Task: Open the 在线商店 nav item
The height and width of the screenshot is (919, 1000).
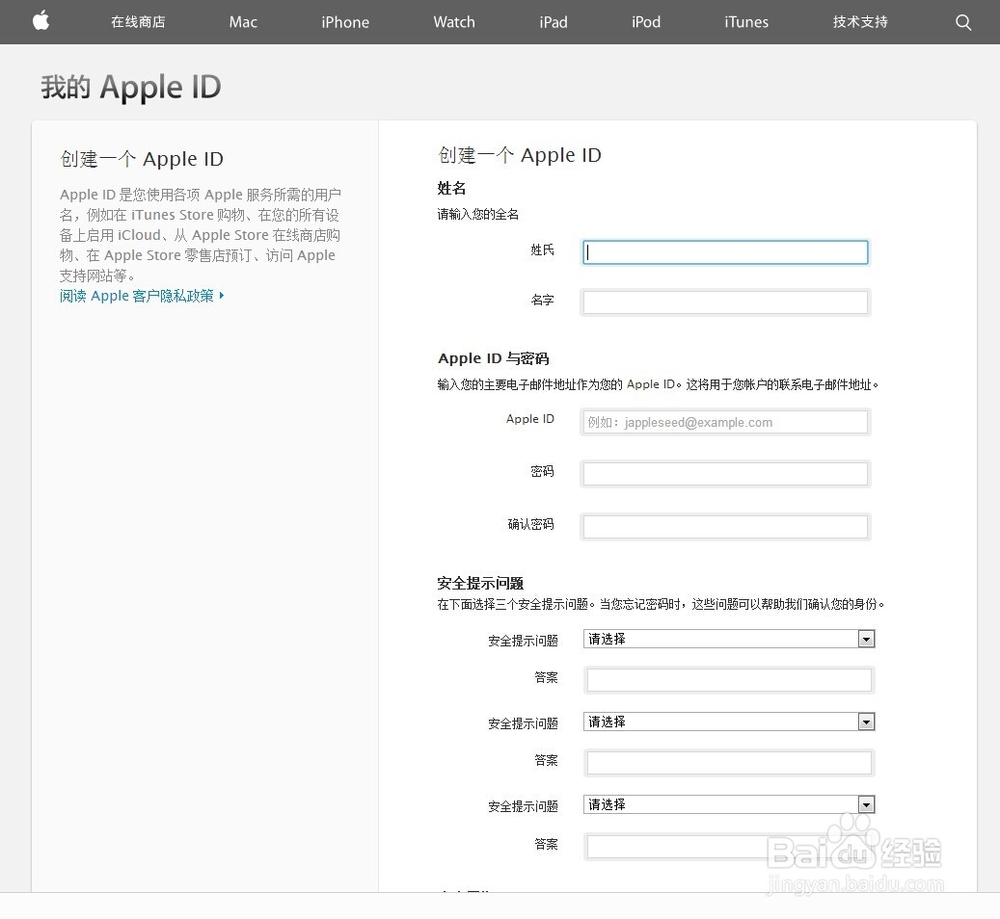Action: click(138, 22)
